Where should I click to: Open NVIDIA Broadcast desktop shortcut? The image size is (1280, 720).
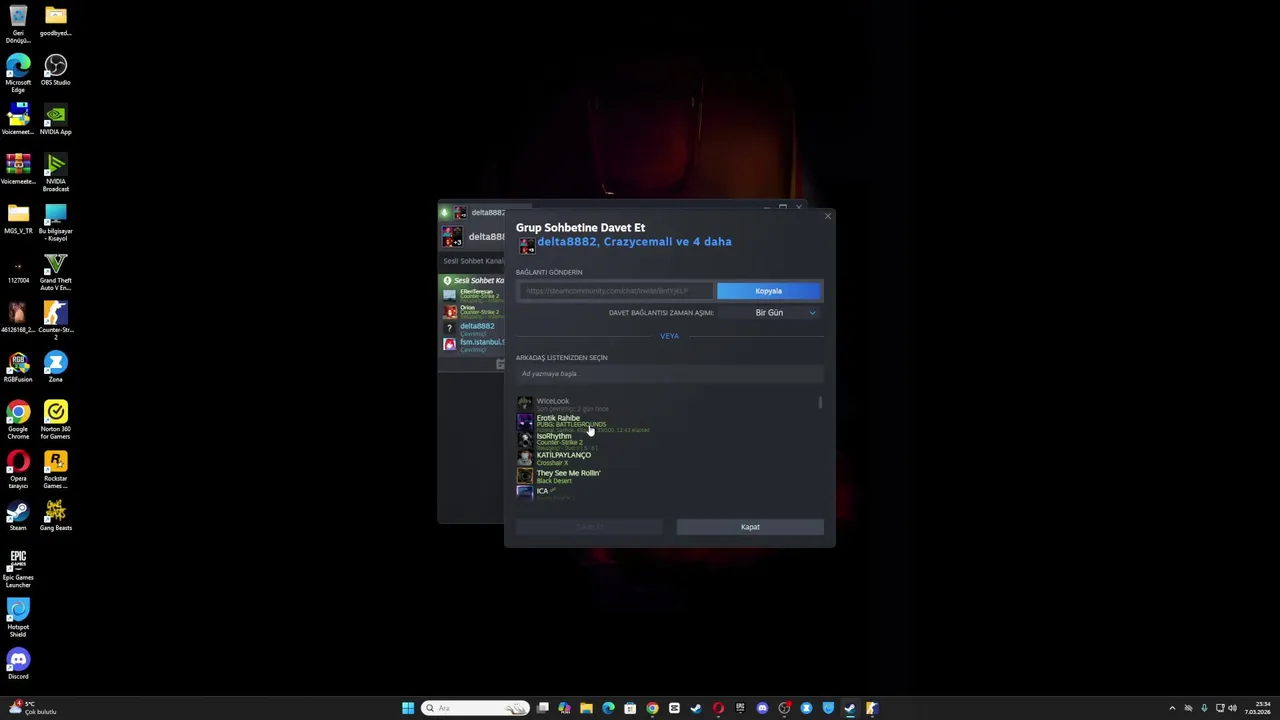tap(55, 172)
